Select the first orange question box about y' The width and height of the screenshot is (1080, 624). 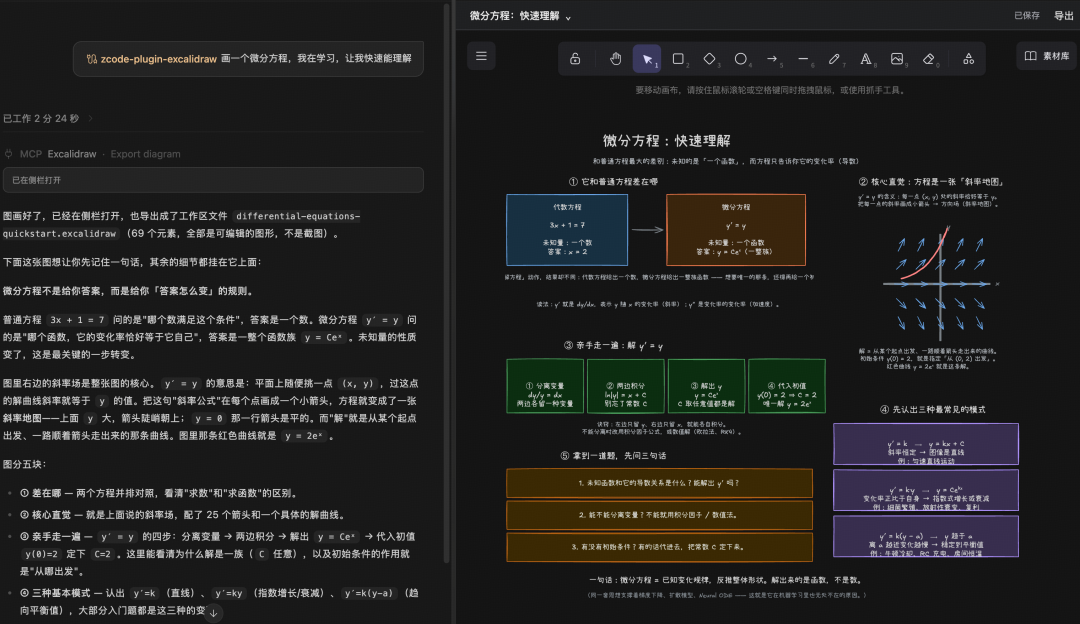click(659, 483)
